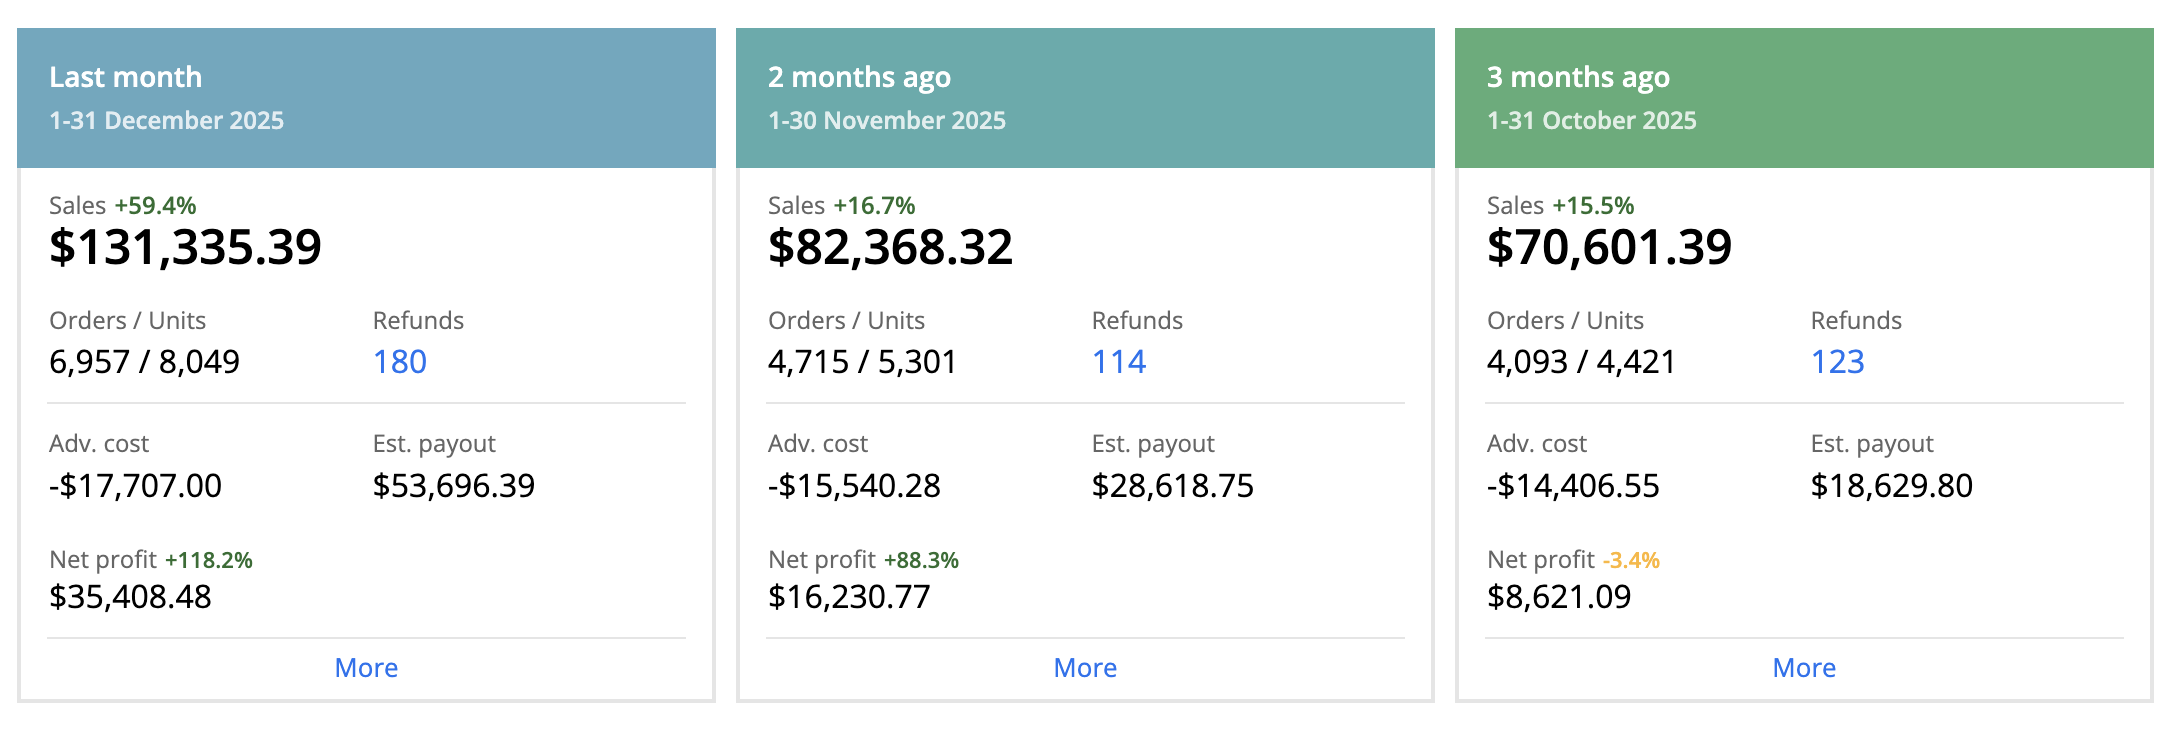Click the 123 refunds link
The image size is (2176, 740).
(1838, 362)
